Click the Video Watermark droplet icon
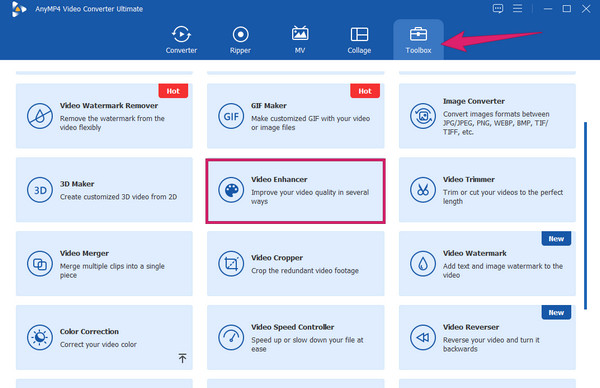The image size is (600, 388). [423, 264]
